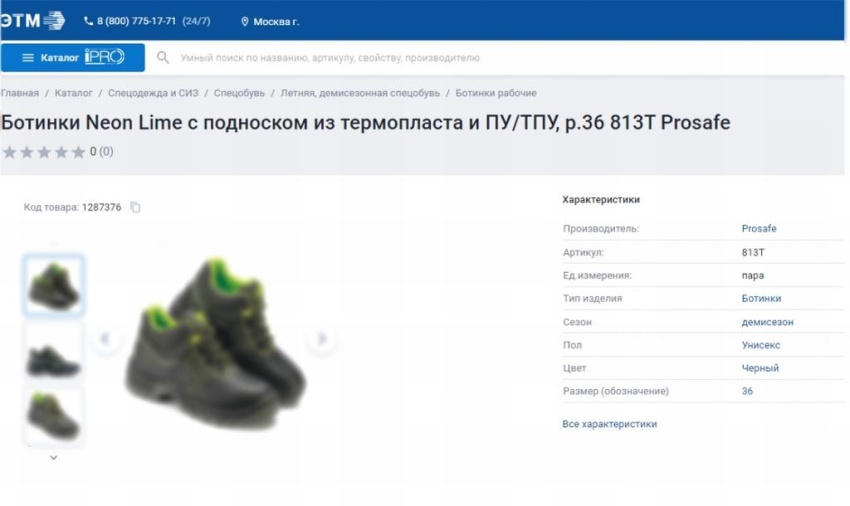
Task: Open the Каталог menu
Action: (x=73, y=57)
